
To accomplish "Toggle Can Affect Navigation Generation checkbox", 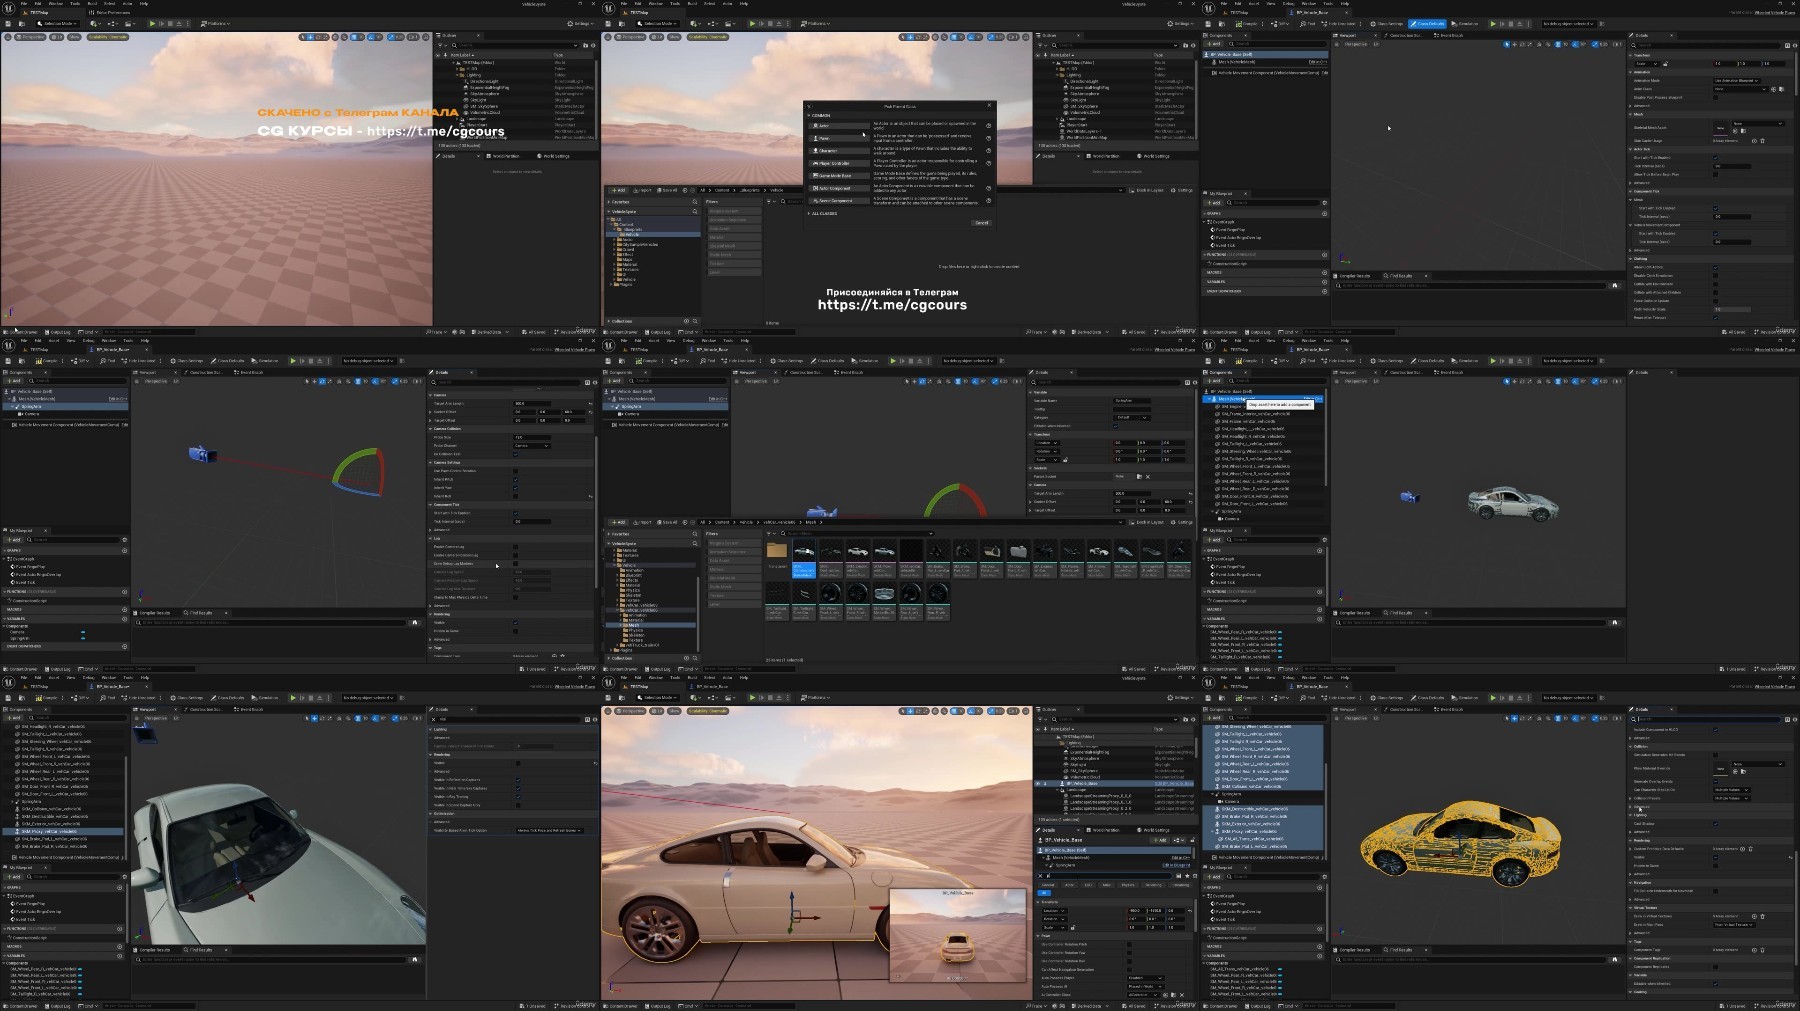I will 1129,969.
